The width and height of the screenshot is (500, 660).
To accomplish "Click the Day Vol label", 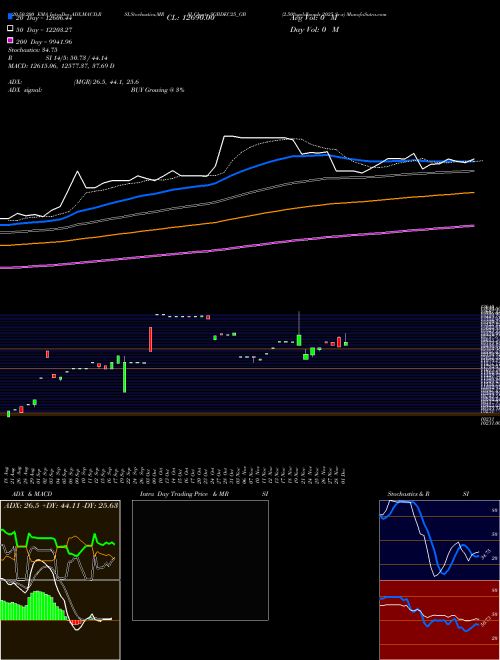I will (314, 30).
